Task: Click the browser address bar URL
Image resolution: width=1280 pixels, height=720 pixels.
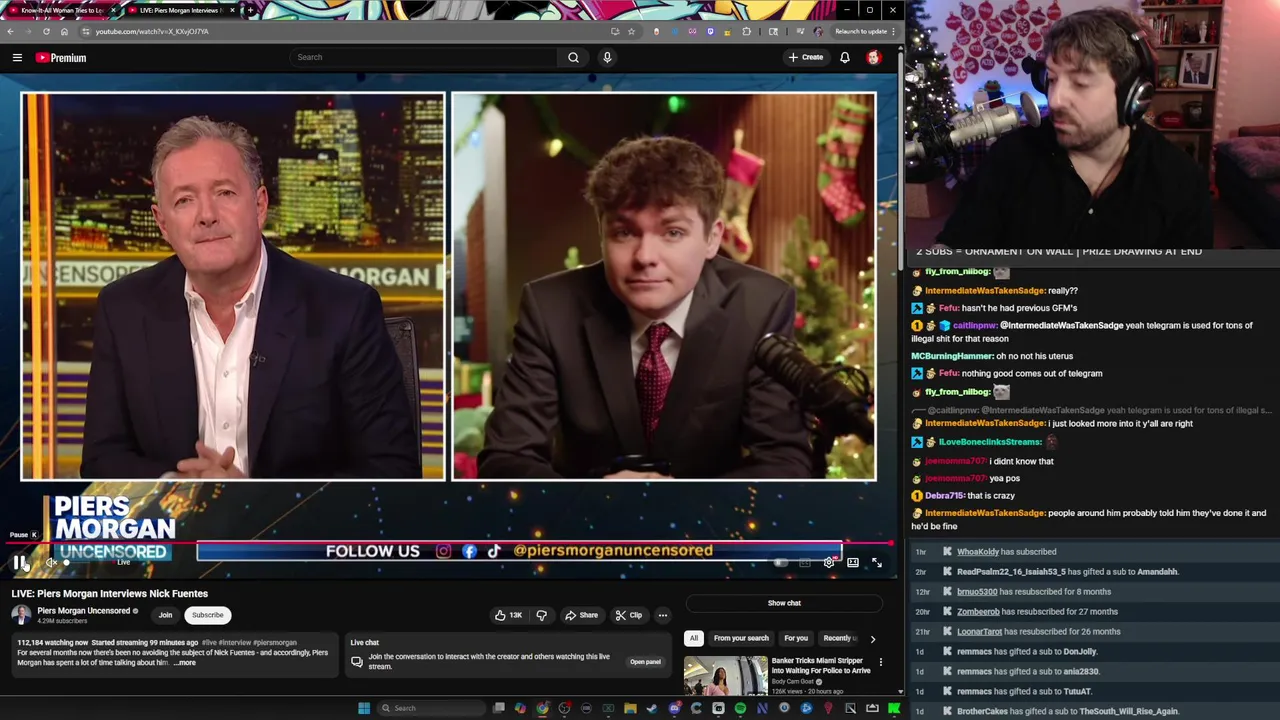Action: [x=152, y=31]
